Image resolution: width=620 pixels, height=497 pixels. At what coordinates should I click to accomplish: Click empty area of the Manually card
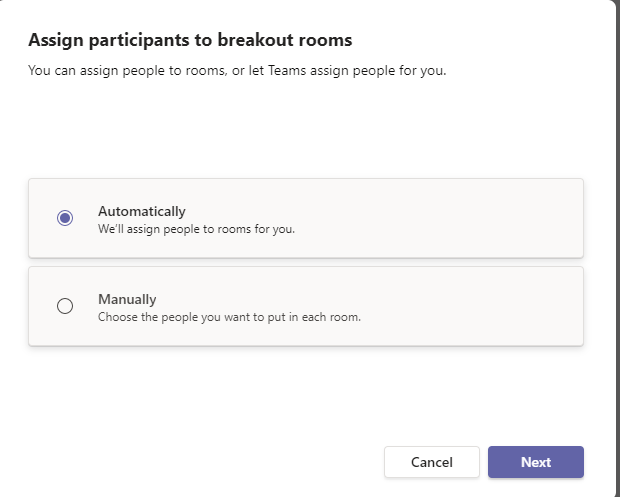click(x=450, y=306)
